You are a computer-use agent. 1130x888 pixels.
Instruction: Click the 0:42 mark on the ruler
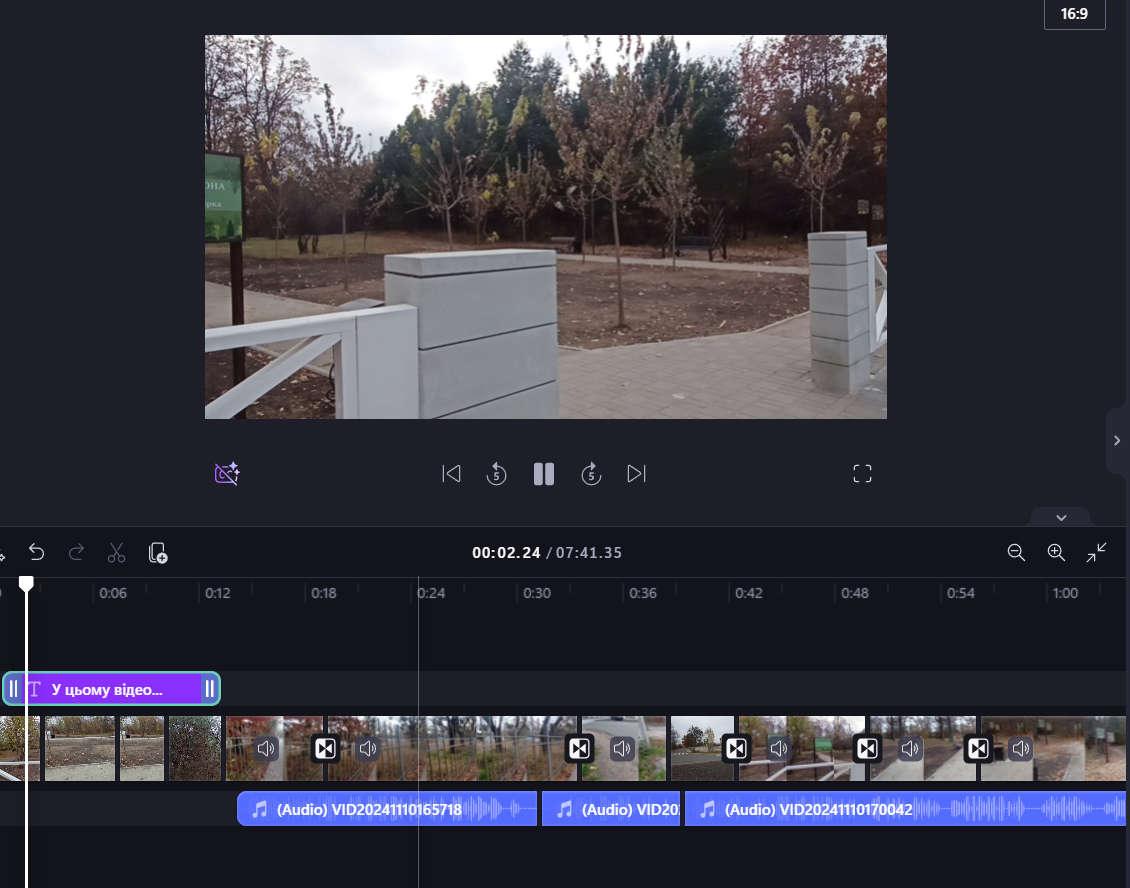[749, 593]
